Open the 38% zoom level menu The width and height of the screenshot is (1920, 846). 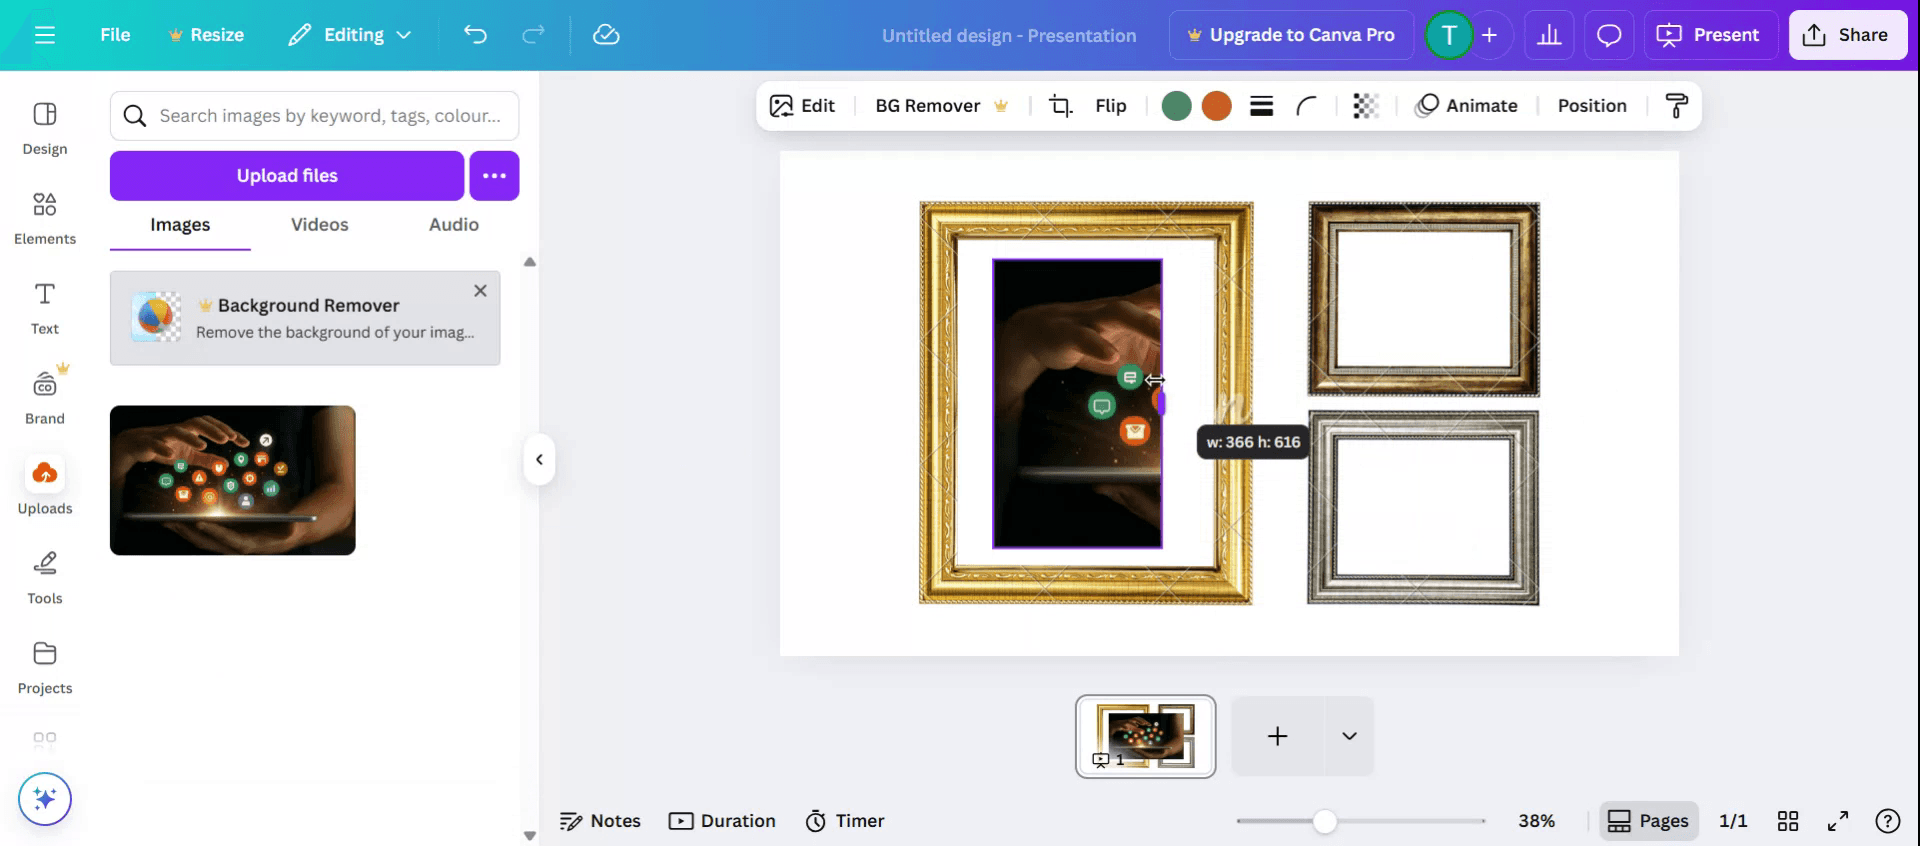[x=1537, y=821]
